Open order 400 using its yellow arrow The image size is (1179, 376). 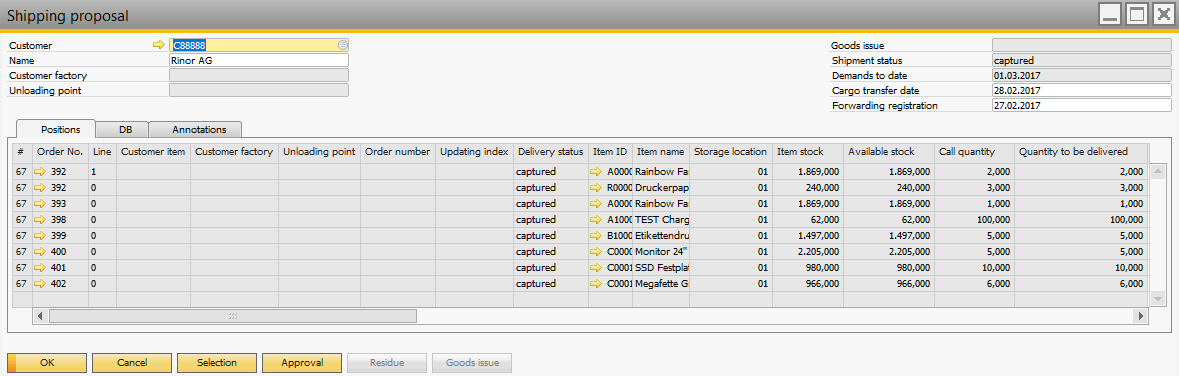pos(41,251)
